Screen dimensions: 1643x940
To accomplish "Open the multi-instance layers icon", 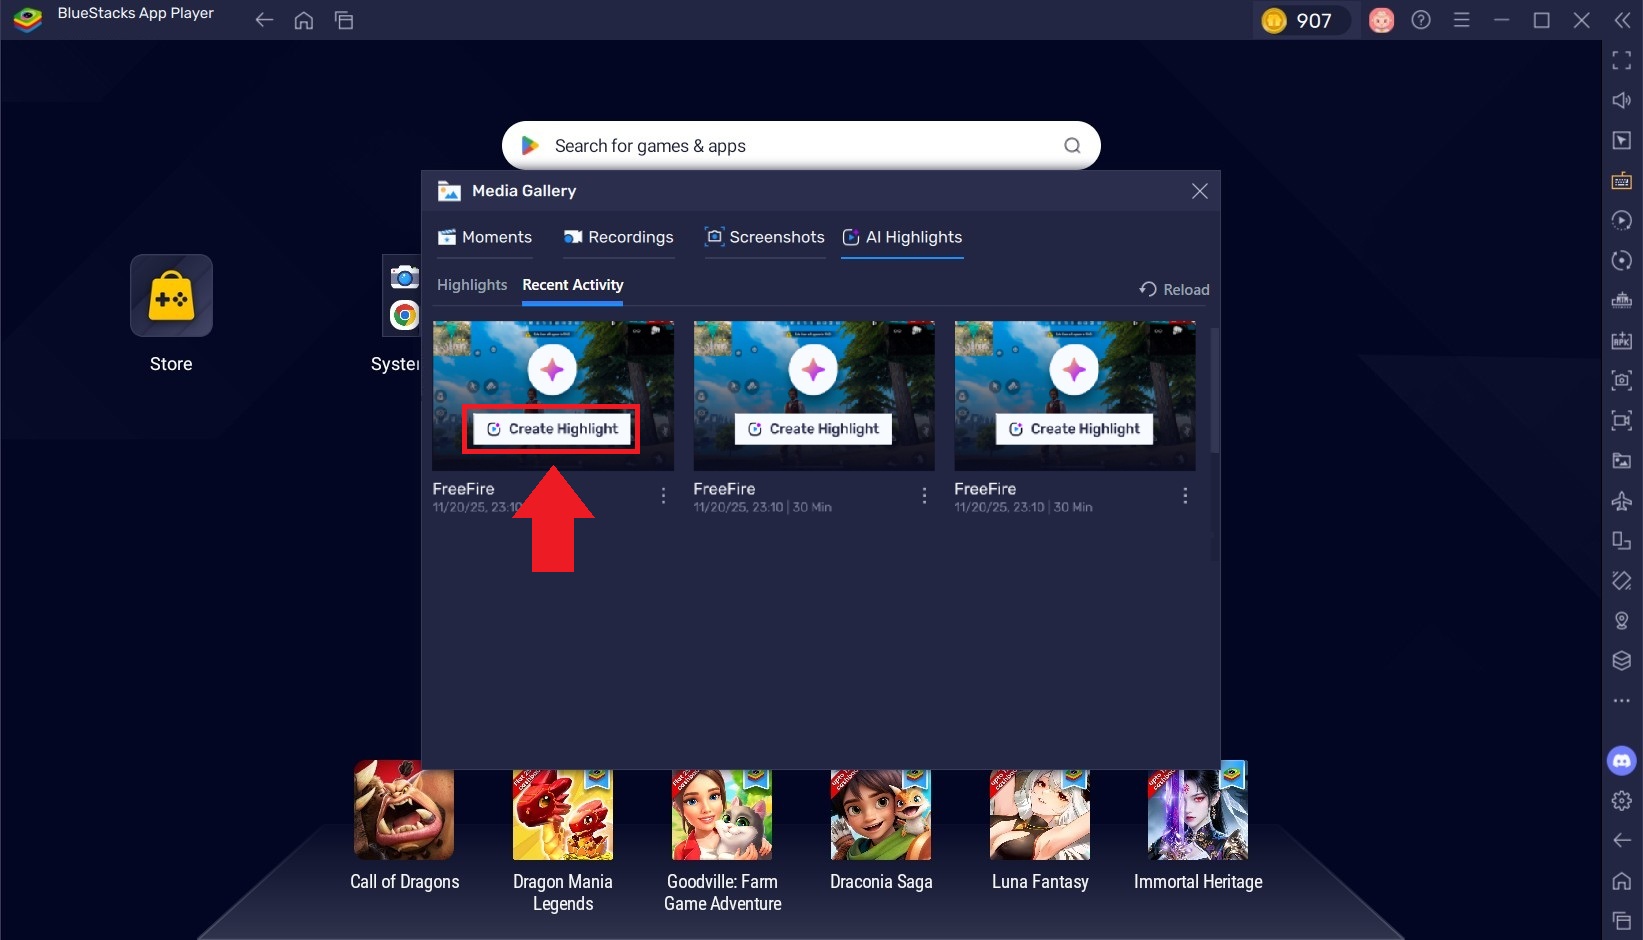I will coord(1621,660).
